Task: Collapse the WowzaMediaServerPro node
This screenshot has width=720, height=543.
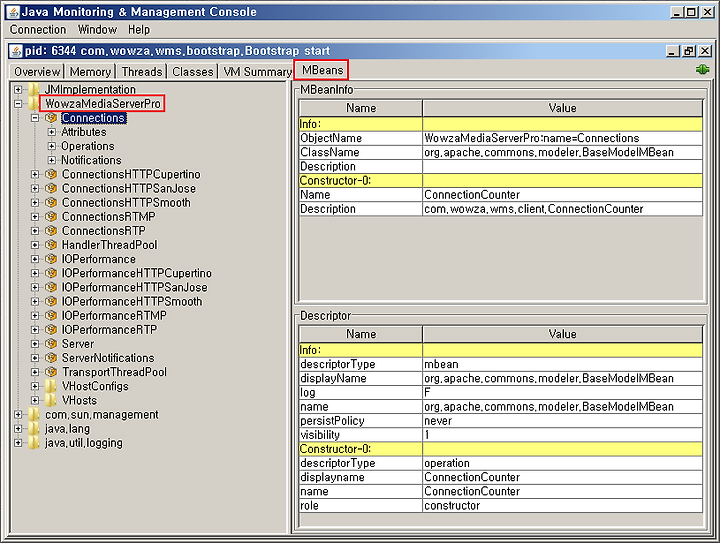Action: (x=18, y=104)
